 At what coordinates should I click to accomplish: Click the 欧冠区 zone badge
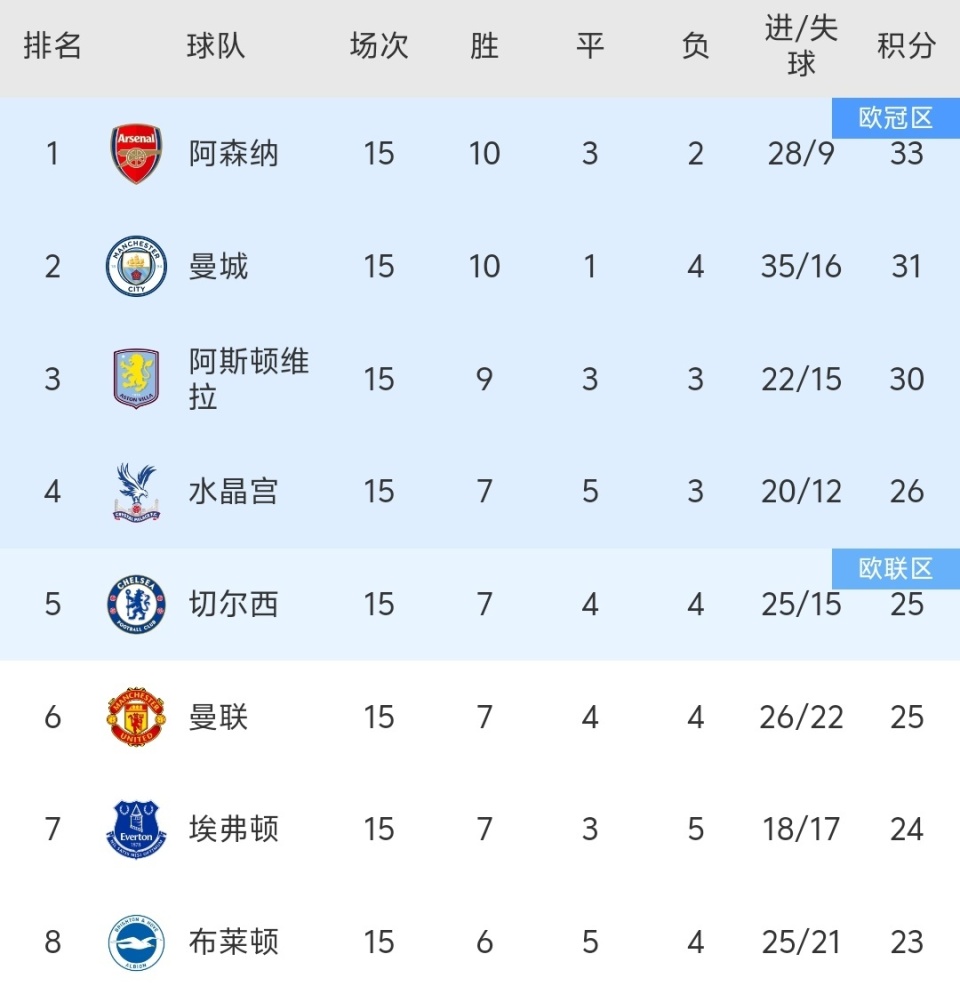895,119
